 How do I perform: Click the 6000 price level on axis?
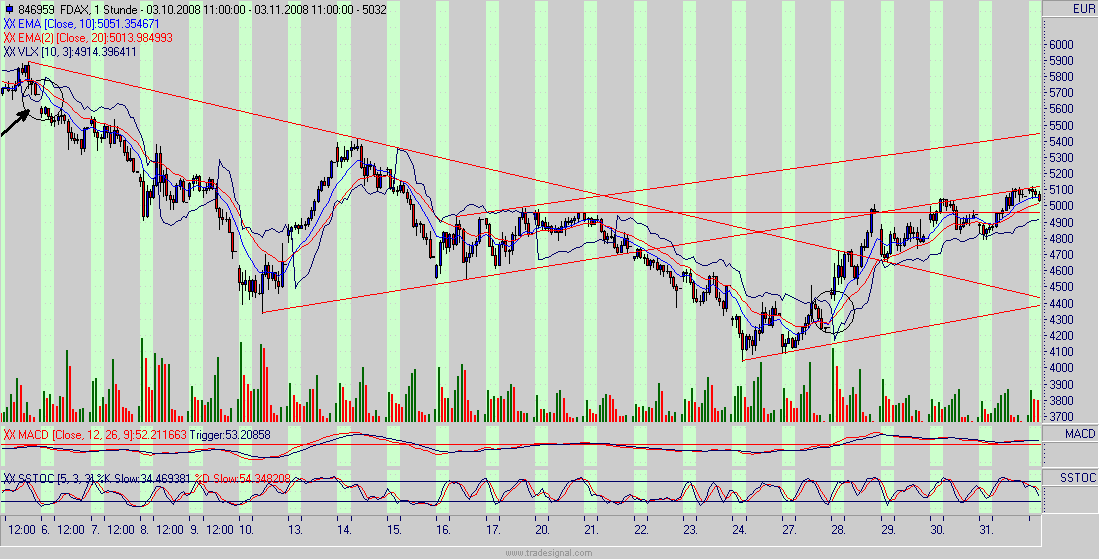click(x=1063, y=43)
